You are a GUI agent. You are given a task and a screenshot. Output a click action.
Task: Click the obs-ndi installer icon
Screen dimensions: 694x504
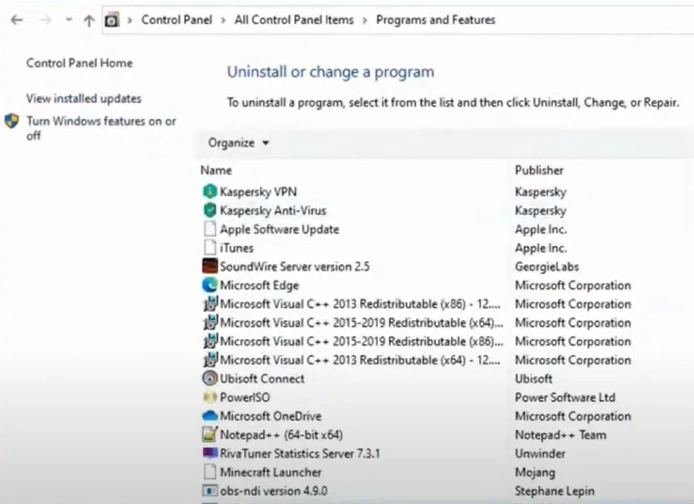210,491
